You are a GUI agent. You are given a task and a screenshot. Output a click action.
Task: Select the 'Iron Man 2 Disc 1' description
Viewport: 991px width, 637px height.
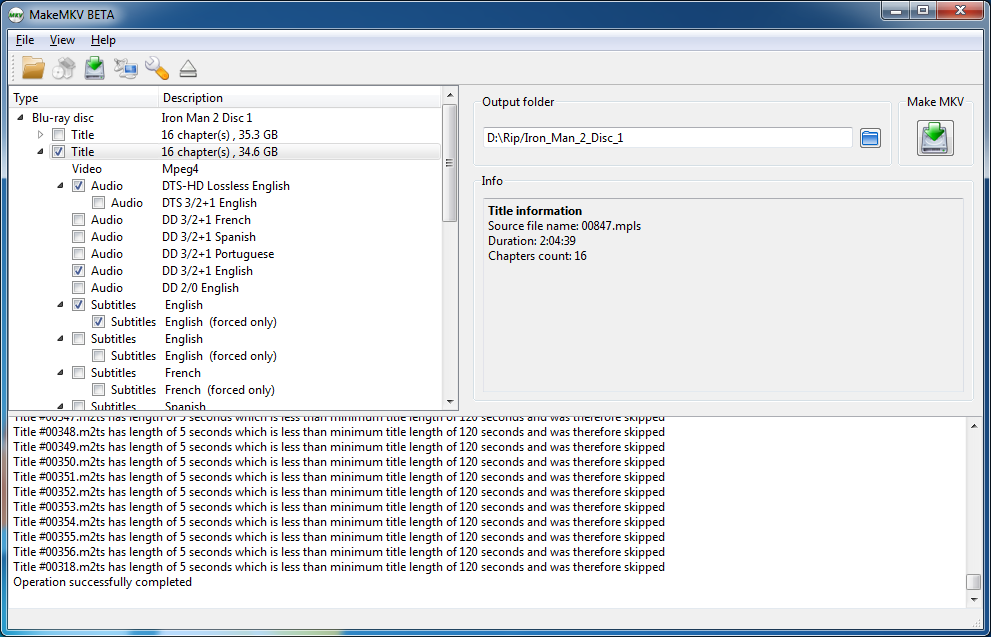pos(207,118)
